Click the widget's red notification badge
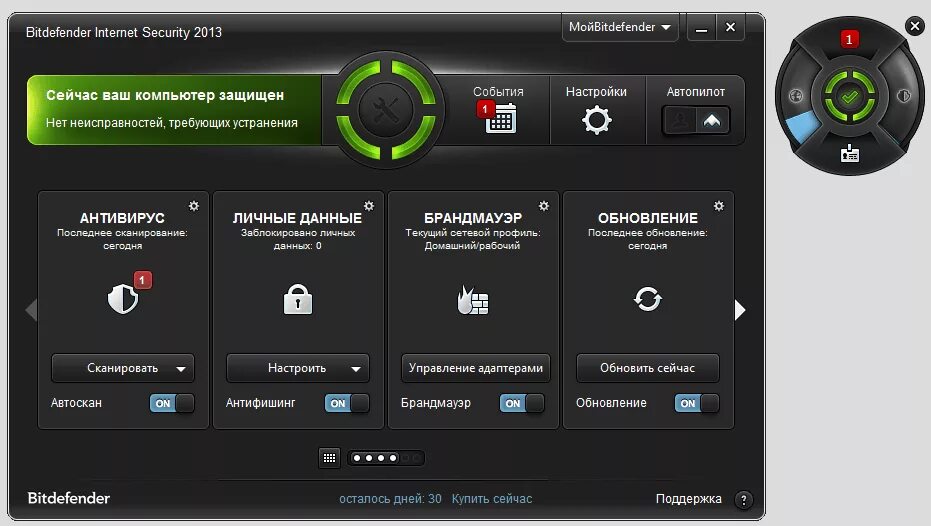This screenshot has height=526, width=931. [849, 40]
